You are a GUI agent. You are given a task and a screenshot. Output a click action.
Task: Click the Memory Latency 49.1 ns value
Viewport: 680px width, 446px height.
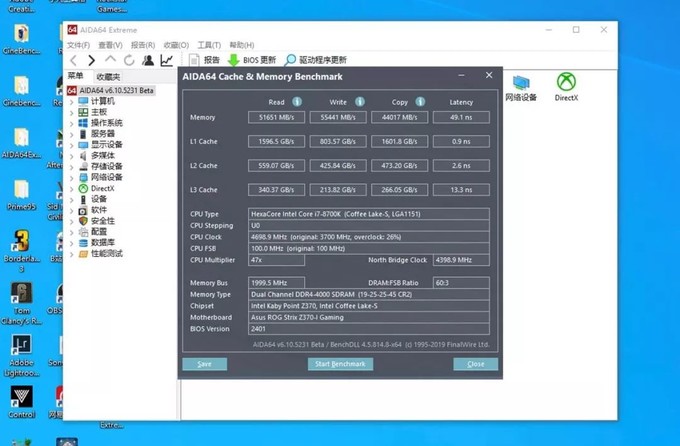[x=461, y=117]
